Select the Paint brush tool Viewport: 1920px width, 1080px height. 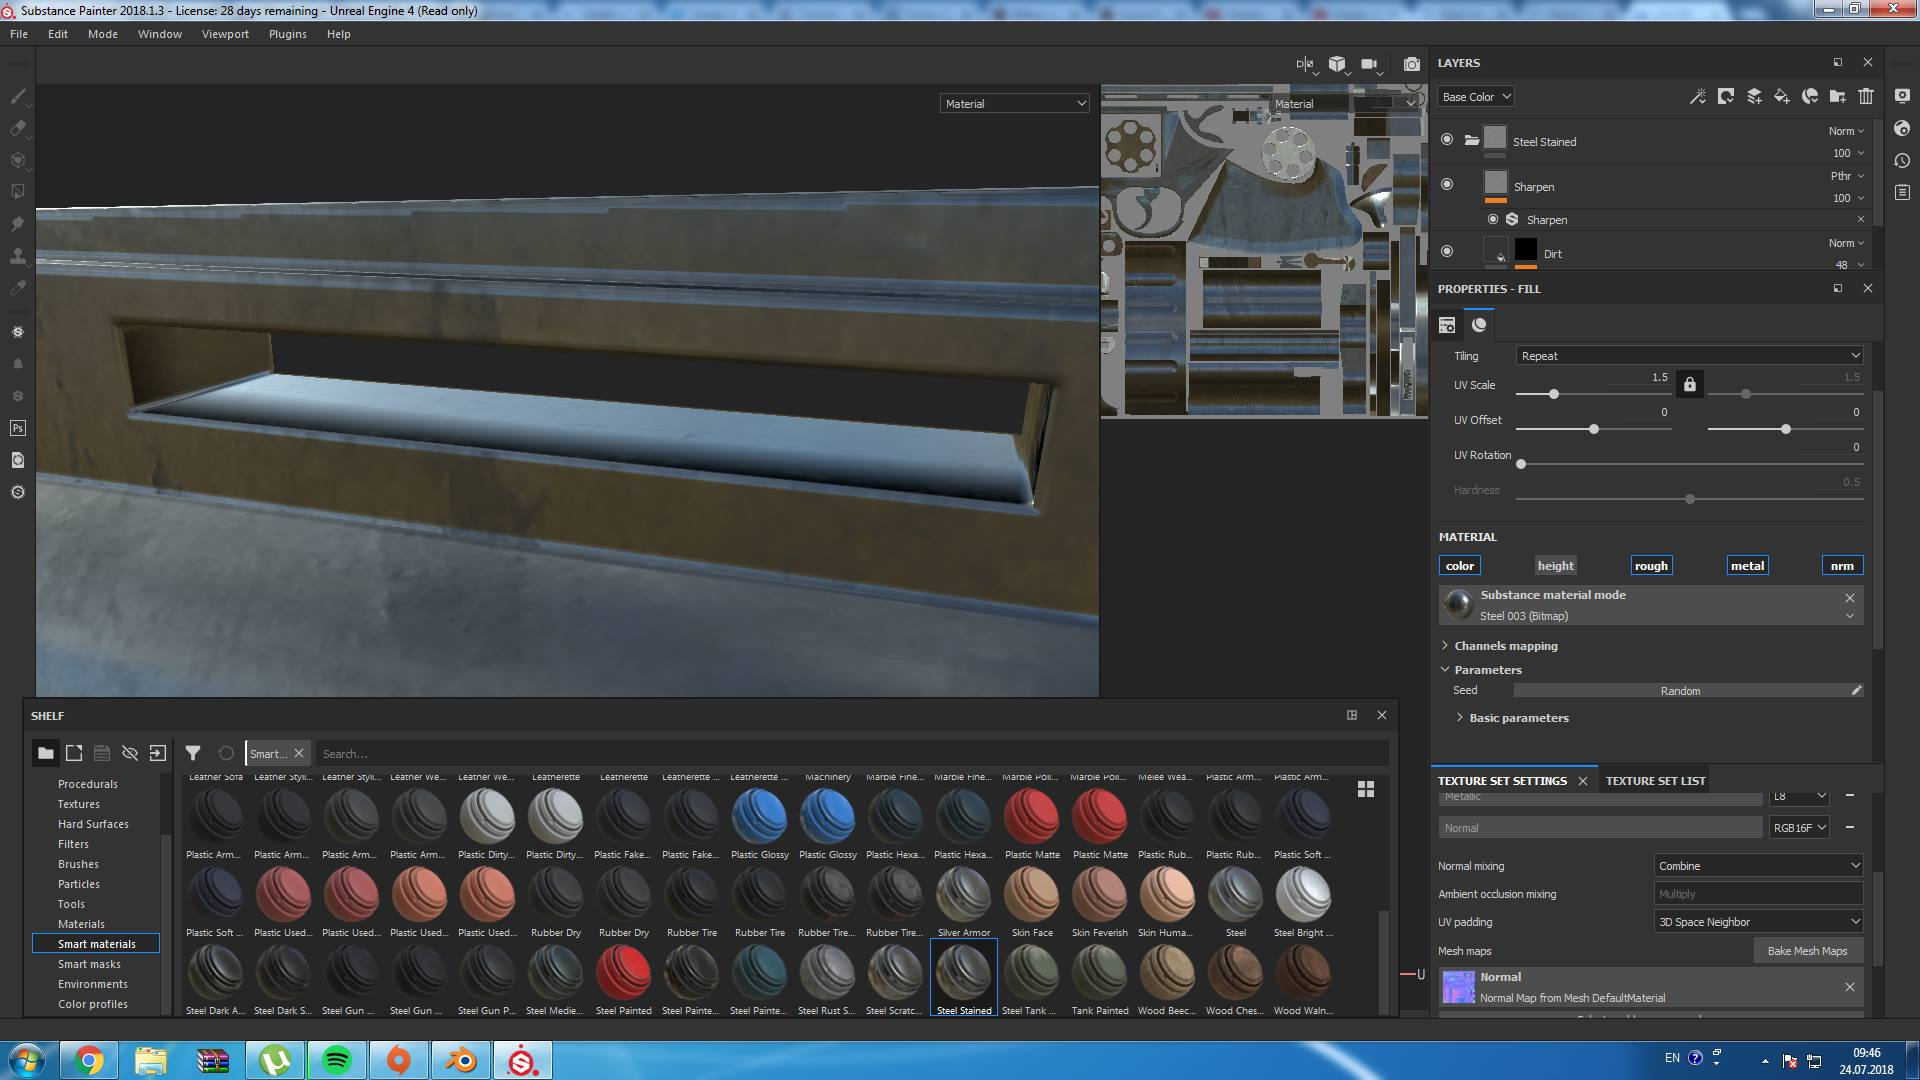18,96
